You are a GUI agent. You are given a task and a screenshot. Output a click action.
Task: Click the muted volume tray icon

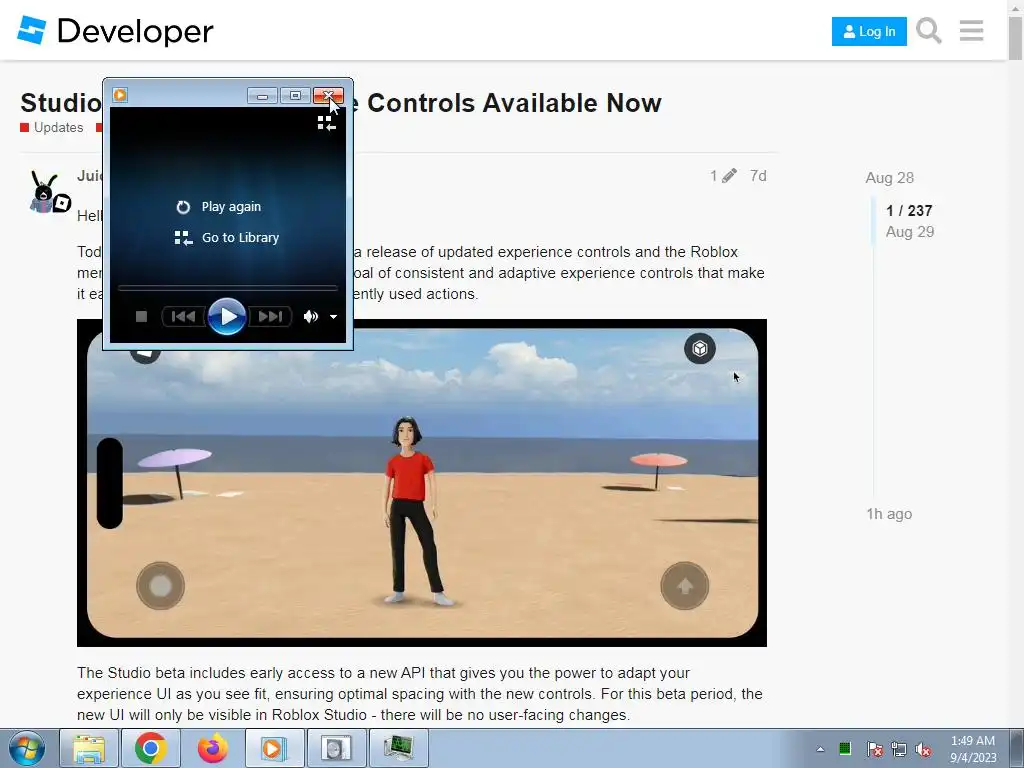tap(923, 749)
